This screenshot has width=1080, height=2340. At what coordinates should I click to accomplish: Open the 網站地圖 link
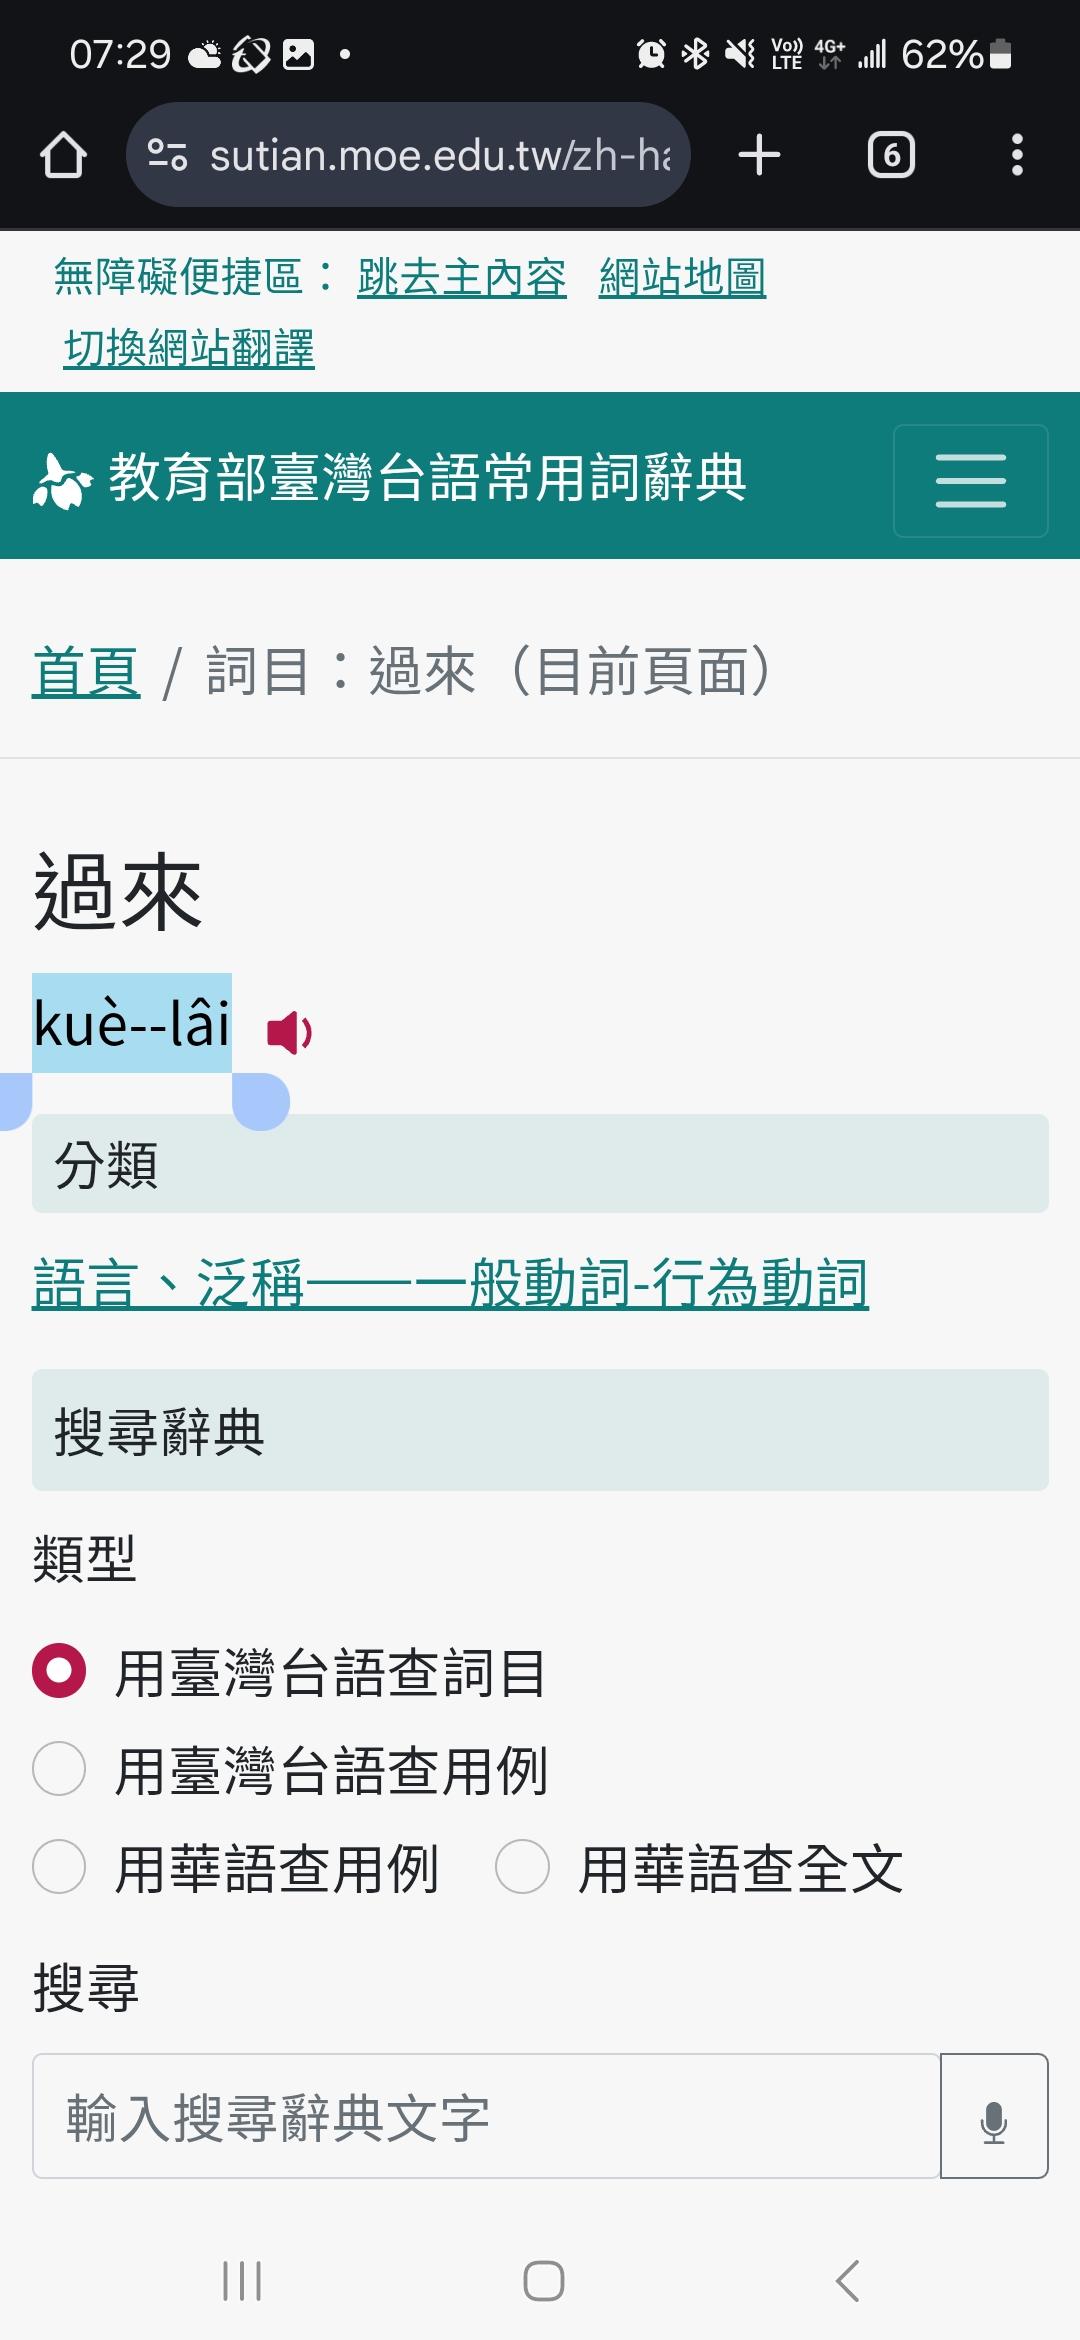click(683, 277)
